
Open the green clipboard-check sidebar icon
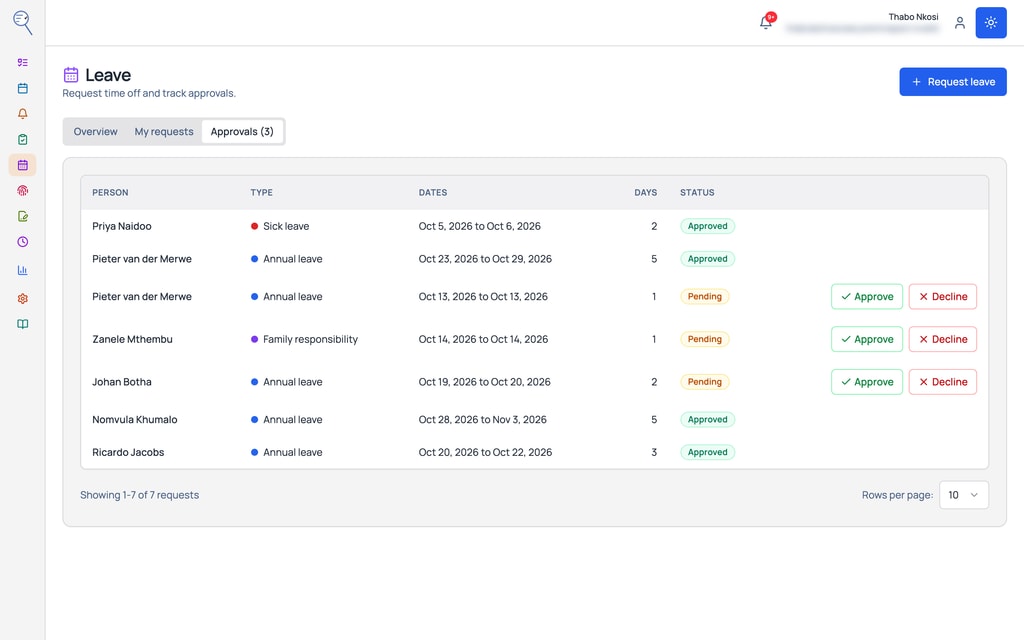[22, 139]
